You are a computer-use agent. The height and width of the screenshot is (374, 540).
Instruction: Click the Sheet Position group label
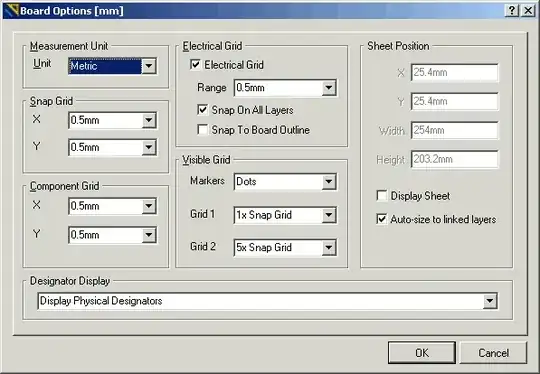coord(398,46)
